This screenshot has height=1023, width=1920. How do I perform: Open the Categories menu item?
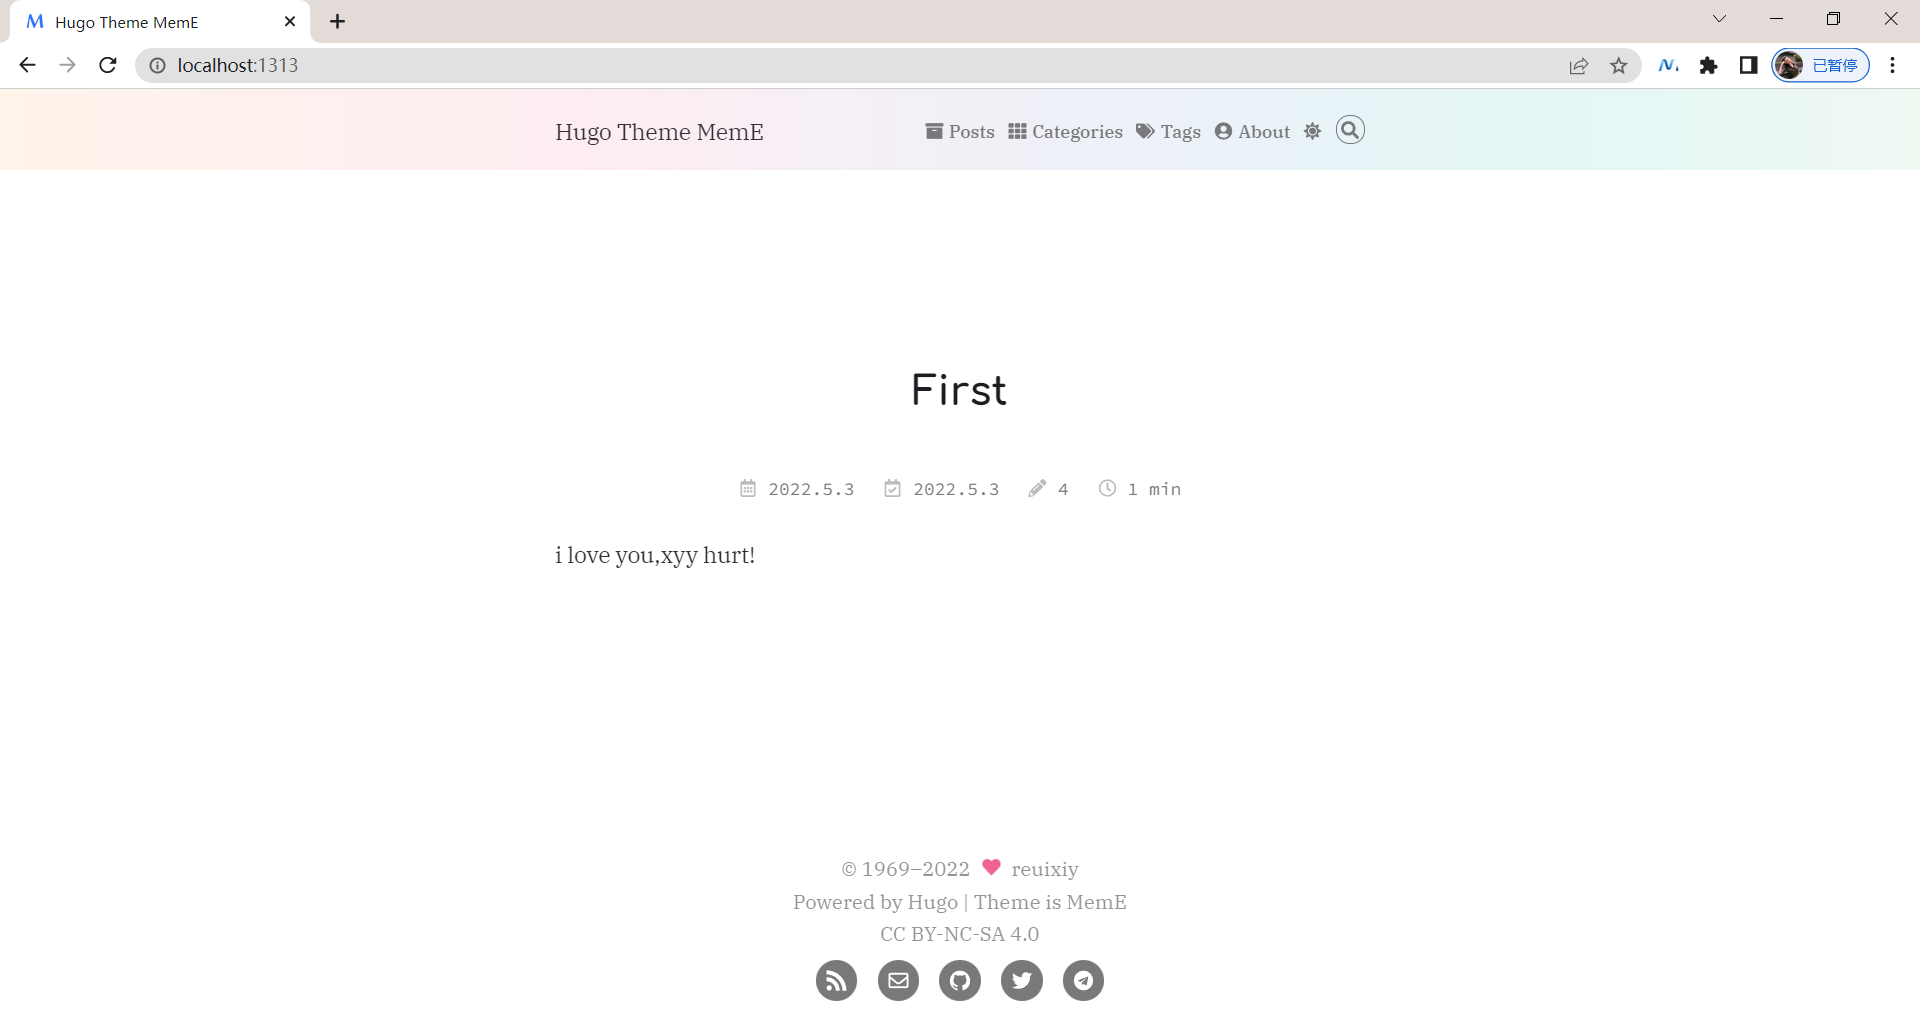[1065, 132]
